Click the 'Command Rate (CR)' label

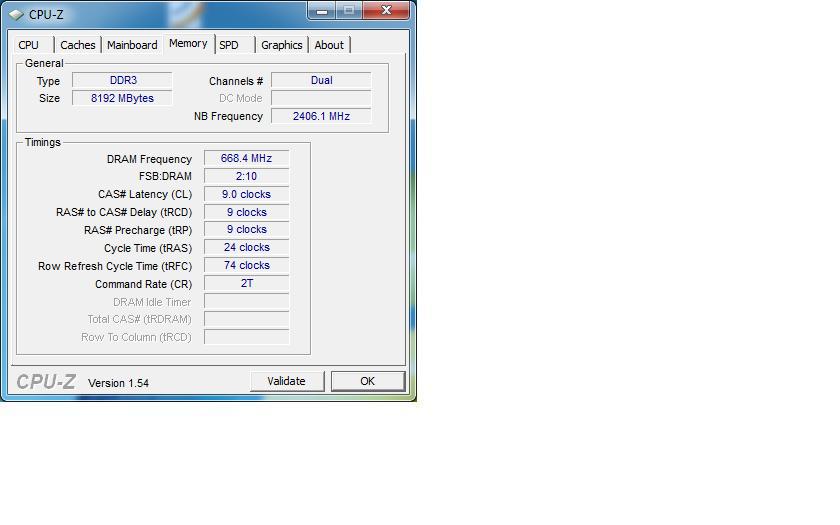pyautogui.click(x=144, y=284)
